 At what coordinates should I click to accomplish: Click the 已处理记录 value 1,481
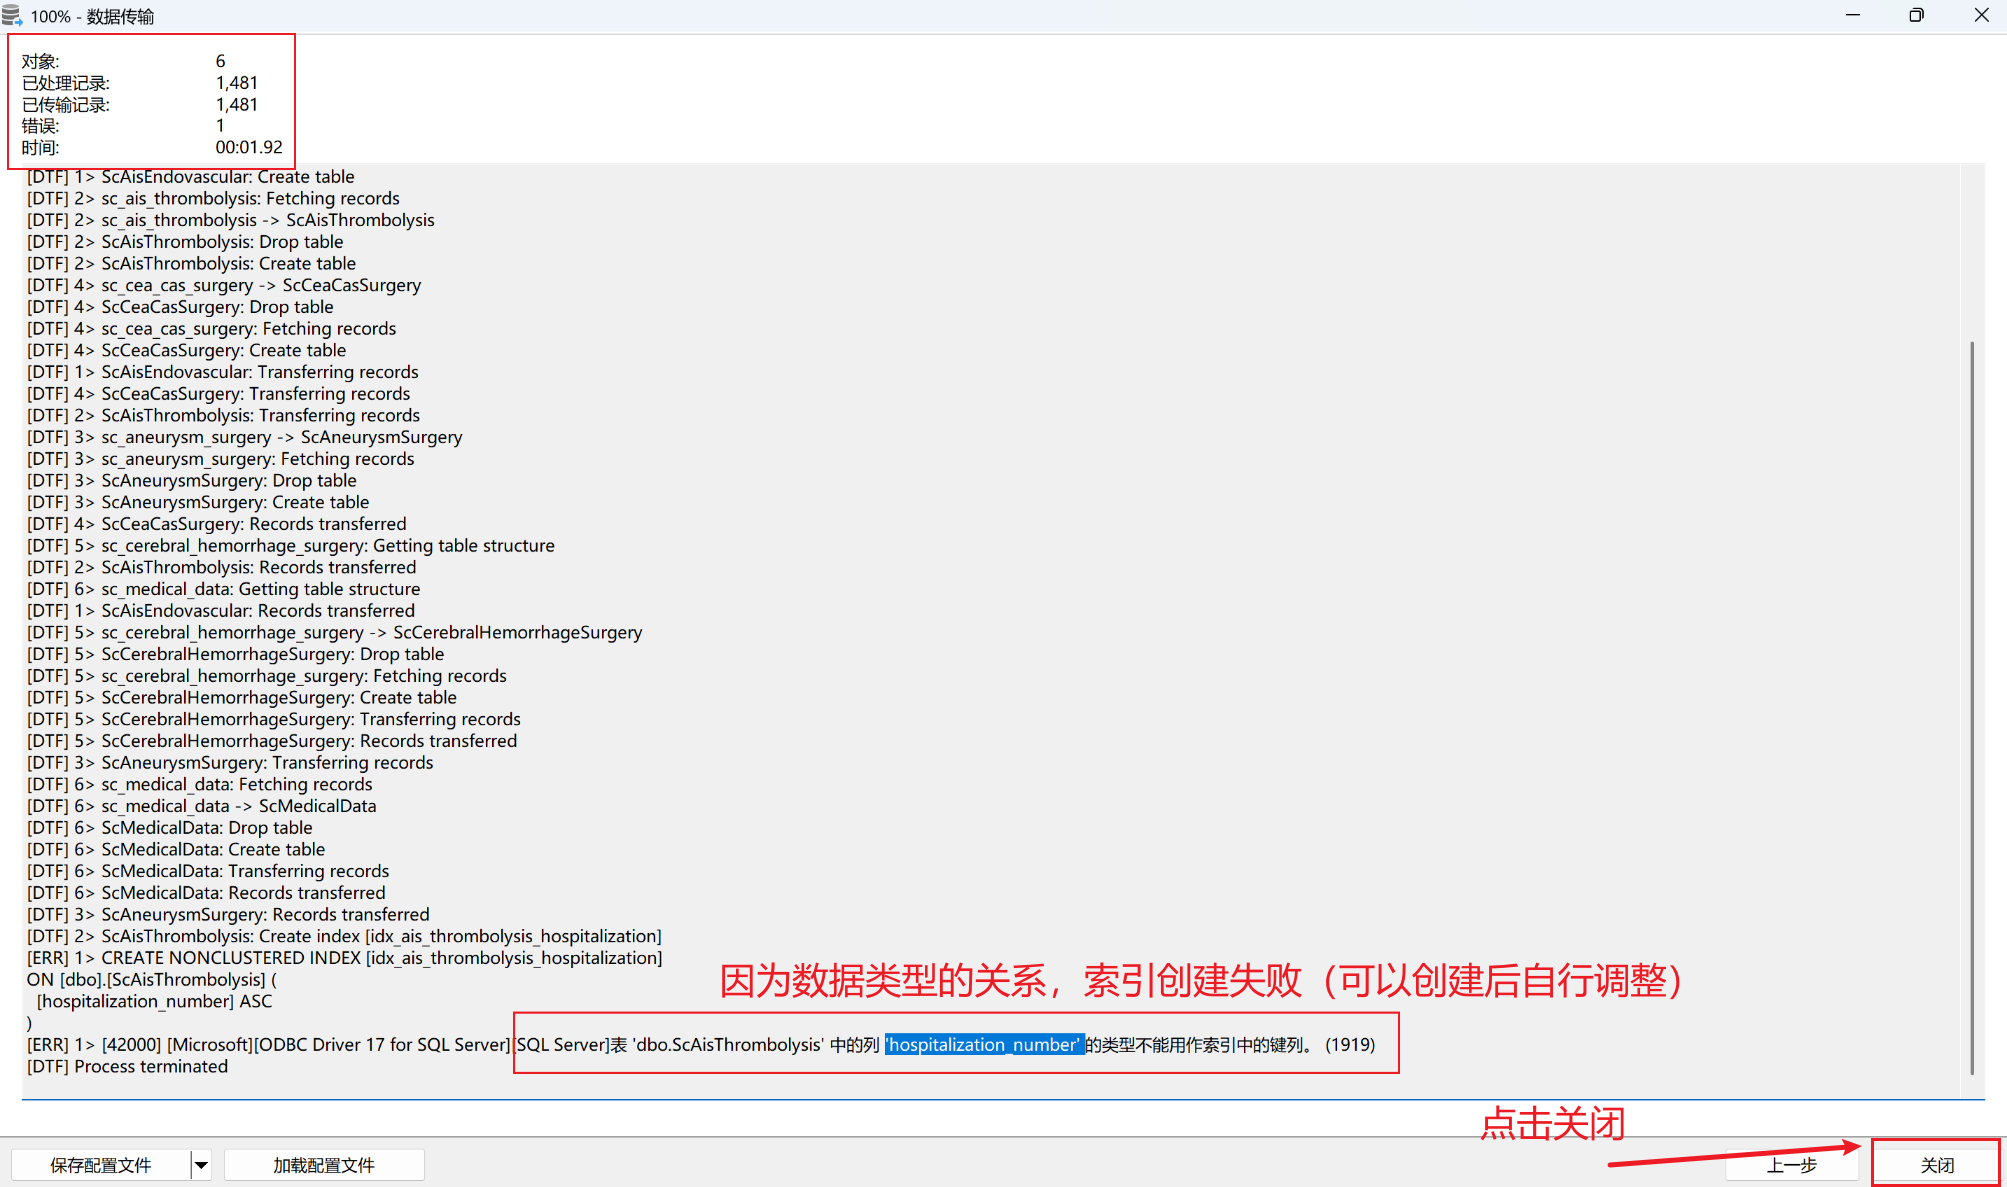pos(237,83)
